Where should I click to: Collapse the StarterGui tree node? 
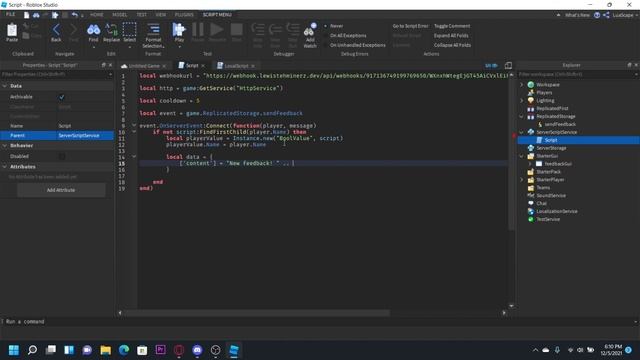pos(521,156)
